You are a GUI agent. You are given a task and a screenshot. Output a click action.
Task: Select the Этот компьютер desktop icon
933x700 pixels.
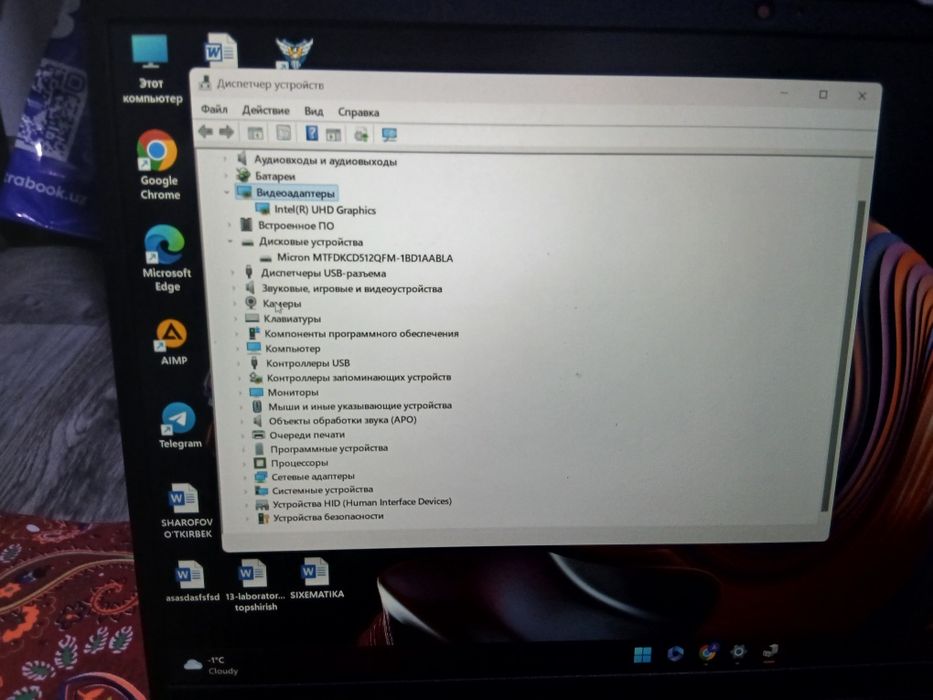pyautogui.click(x=151, y=69)
